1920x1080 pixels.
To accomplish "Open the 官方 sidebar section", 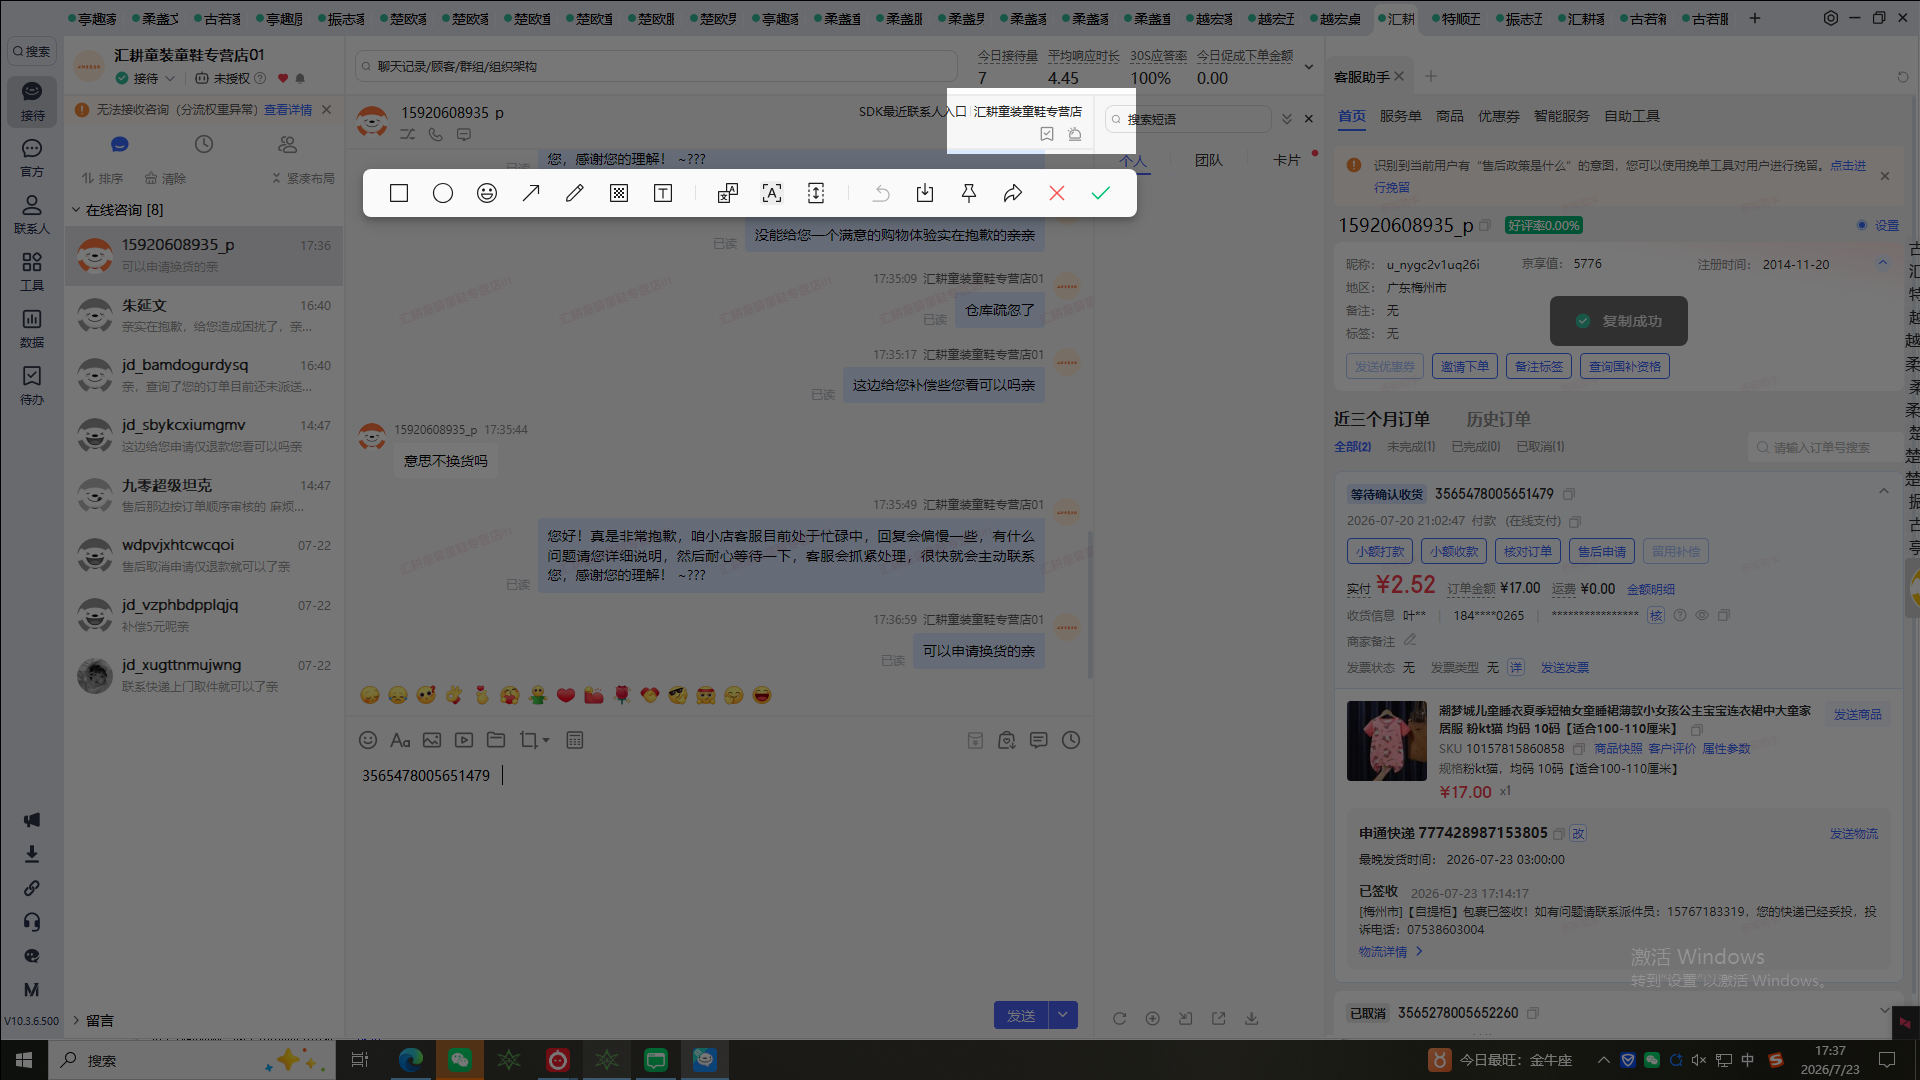I will tap(32, 158).
